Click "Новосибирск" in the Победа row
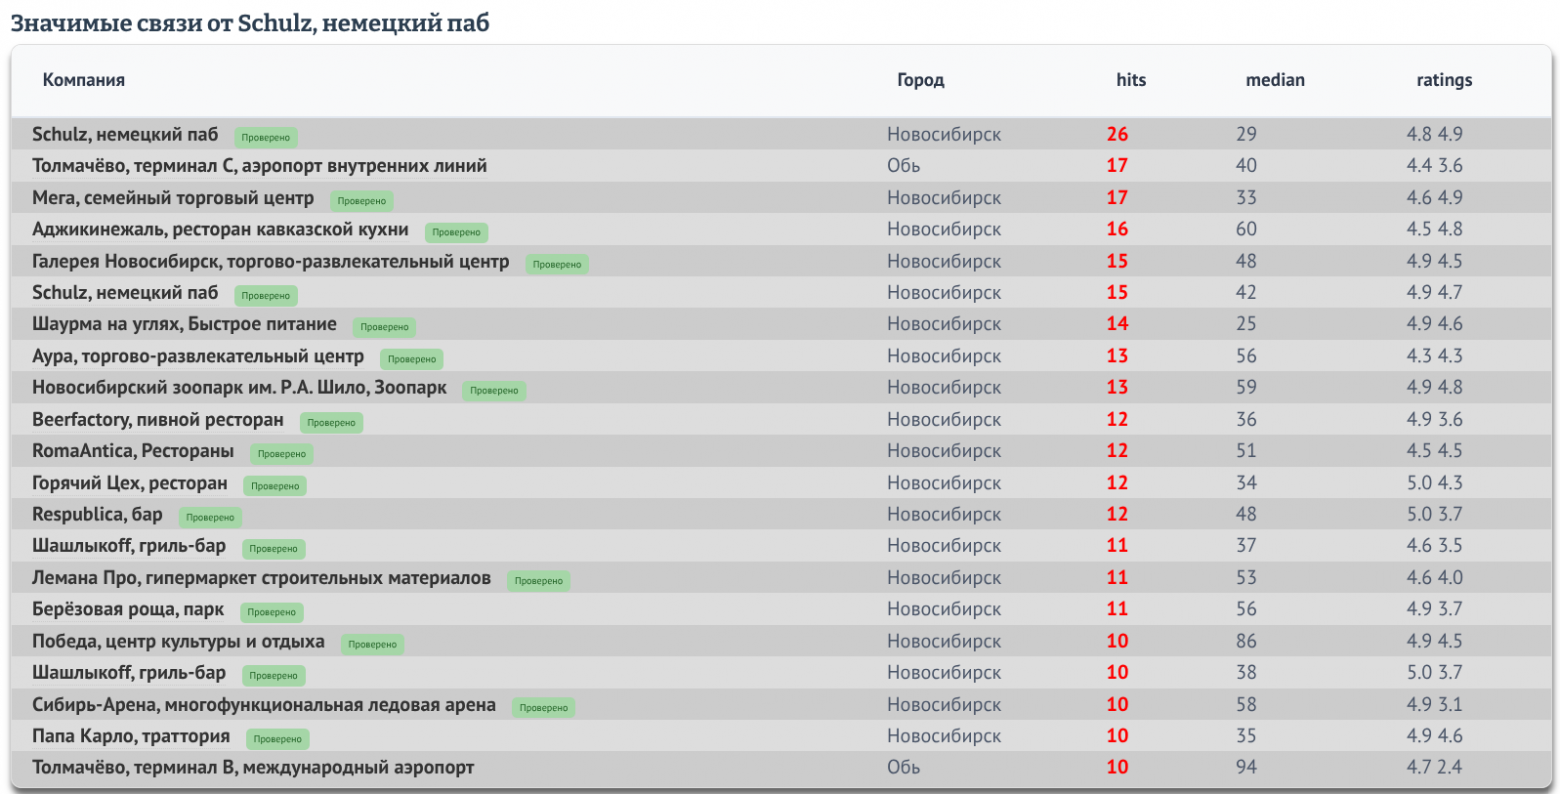This screenshot has width=1560, height=794. (944, 641)
